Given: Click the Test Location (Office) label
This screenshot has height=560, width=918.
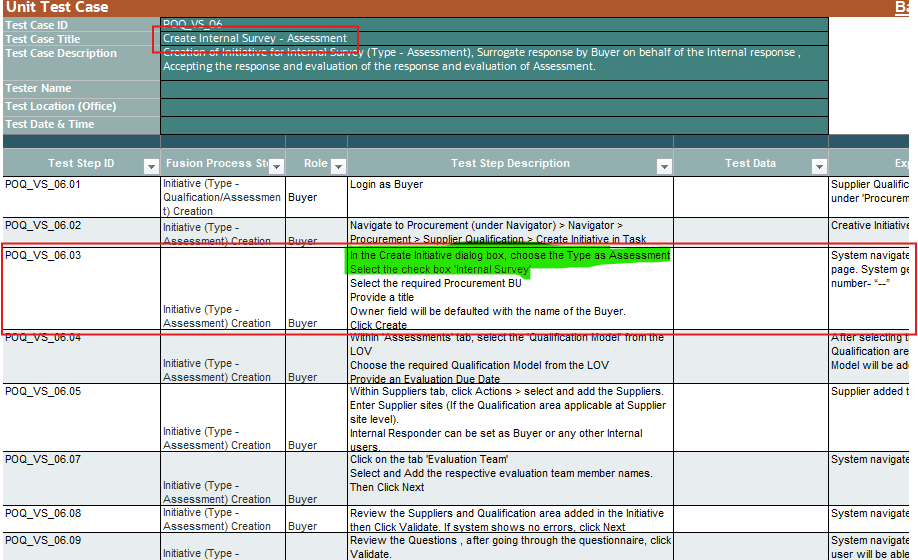Looking at the screenshot, I should click(x=81, y=107).
